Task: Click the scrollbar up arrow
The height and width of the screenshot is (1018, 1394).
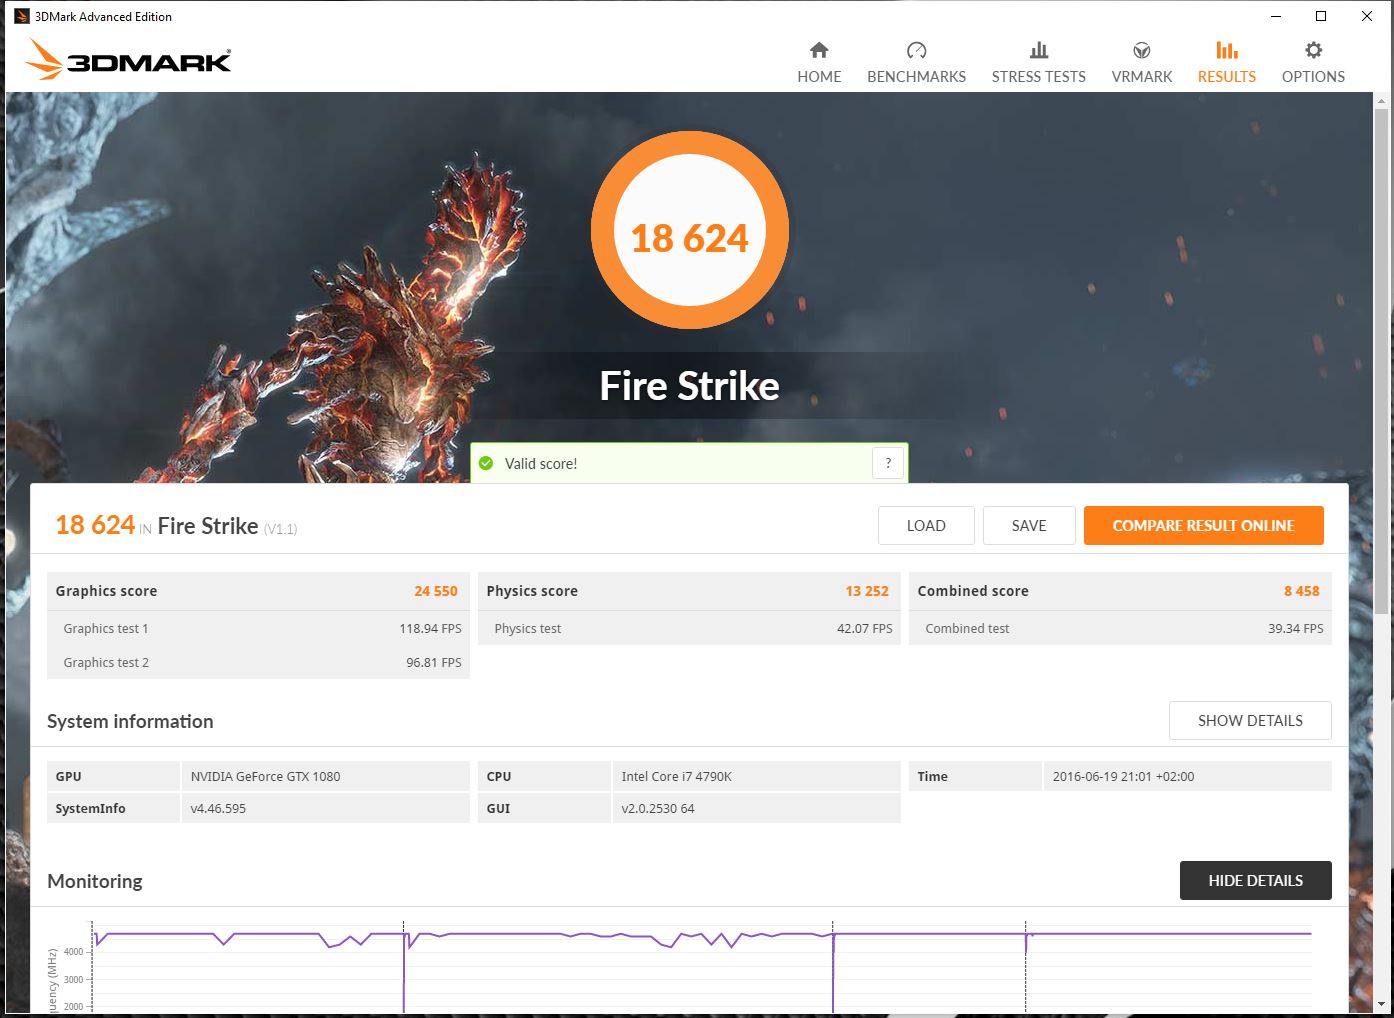Action: [x=1381, y=101]
